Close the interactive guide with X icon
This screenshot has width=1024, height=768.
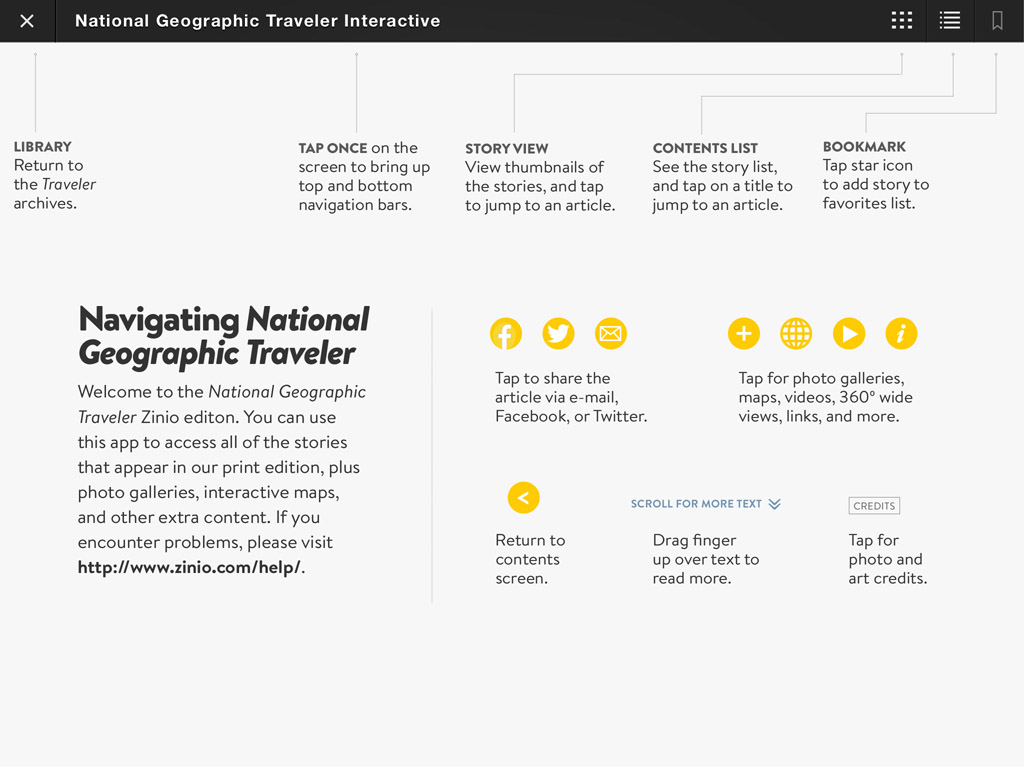click(27, 21)
